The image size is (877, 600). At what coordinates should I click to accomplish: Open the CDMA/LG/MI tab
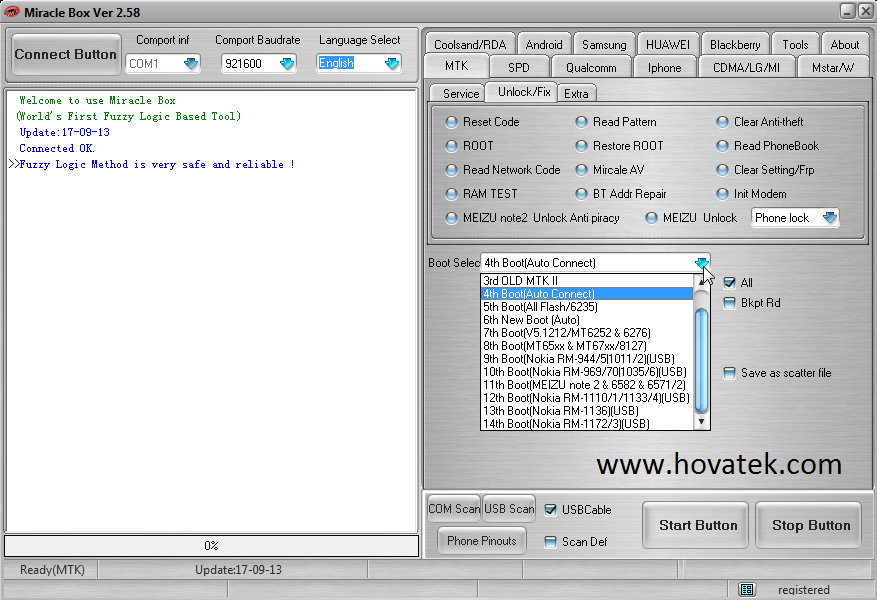[x=746, y=68]
